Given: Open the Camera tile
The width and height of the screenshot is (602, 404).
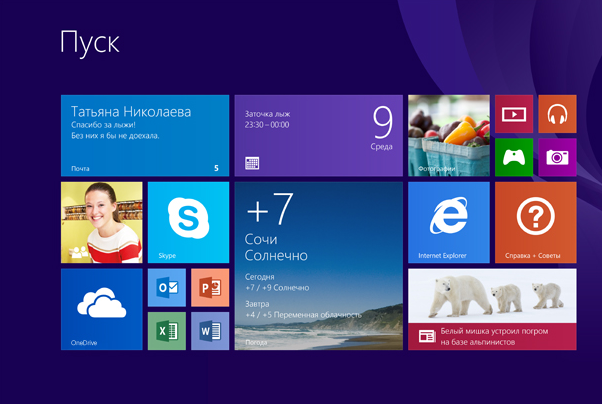Looking at the screenshot, I should (557, 157).
